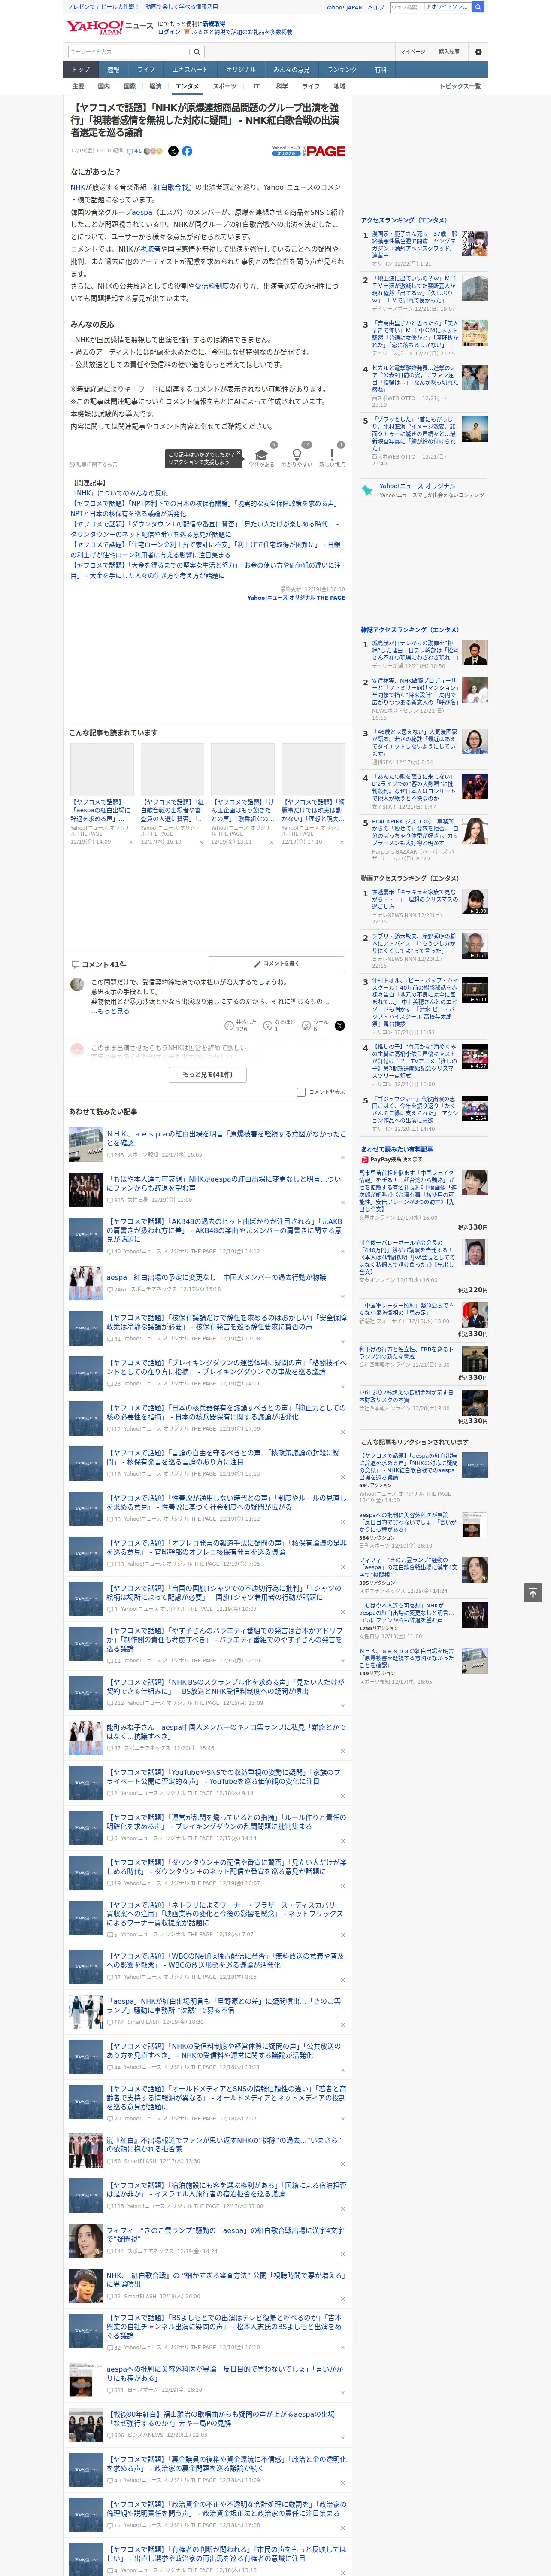551x2576 pixels.
Task: Select 国内 category tab
Action: click(x=104, y=86)
